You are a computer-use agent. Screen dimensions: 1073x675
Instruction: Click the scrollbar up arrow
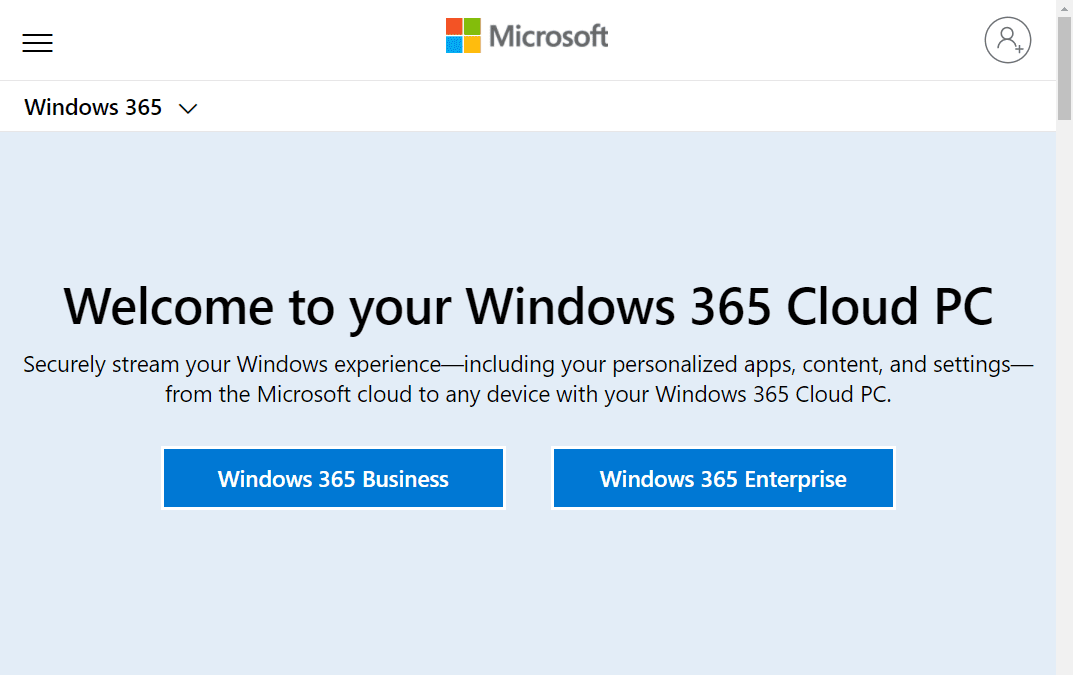coord(1064,8)
